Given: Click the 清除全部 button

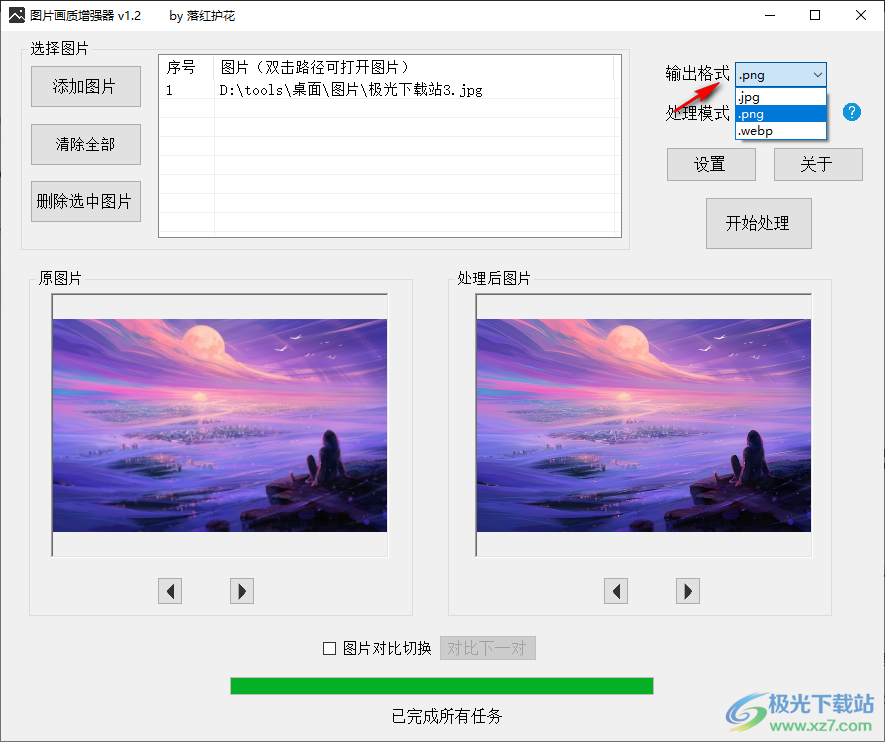Looking at the screenshot, I should coord(86,144).
